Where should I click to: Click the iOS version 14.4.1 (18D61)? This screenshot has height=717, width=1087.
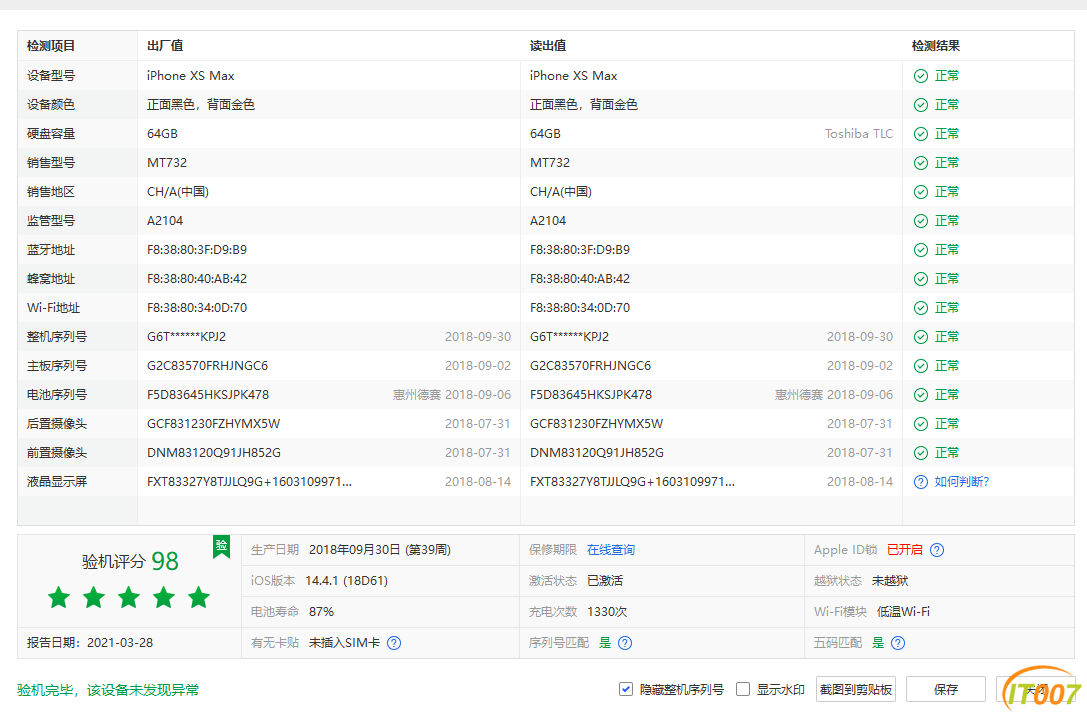347,581
